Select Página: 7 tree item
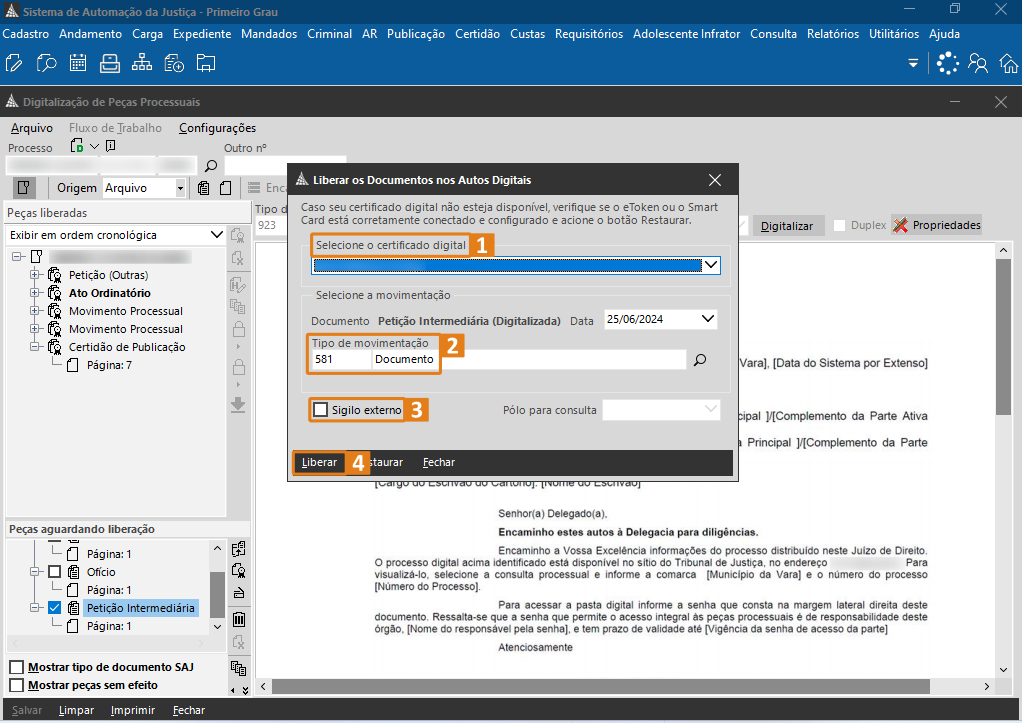The width and height of the screenshot is (1022, 723). tap(110, 365)
